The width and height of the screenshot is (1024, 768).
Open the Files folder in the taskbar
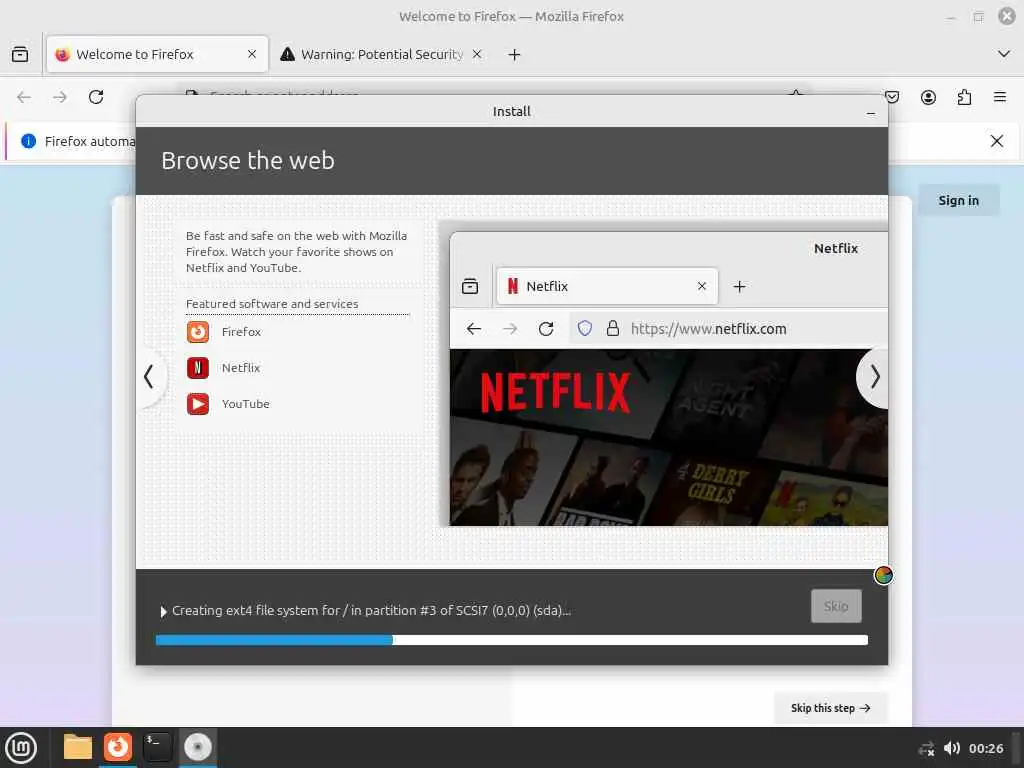pyautogui.click(x=78, y=747)
